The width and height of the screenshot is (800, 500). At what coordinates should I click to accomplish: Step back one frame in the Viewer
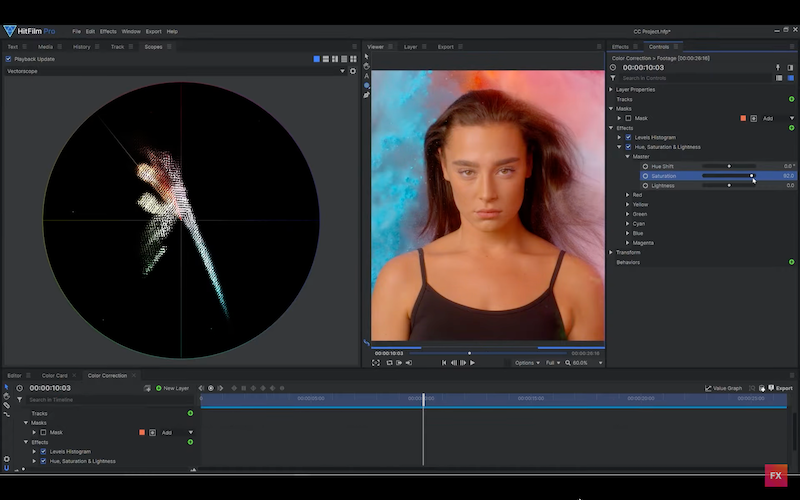pyautogui.click(x=454, y=363)
